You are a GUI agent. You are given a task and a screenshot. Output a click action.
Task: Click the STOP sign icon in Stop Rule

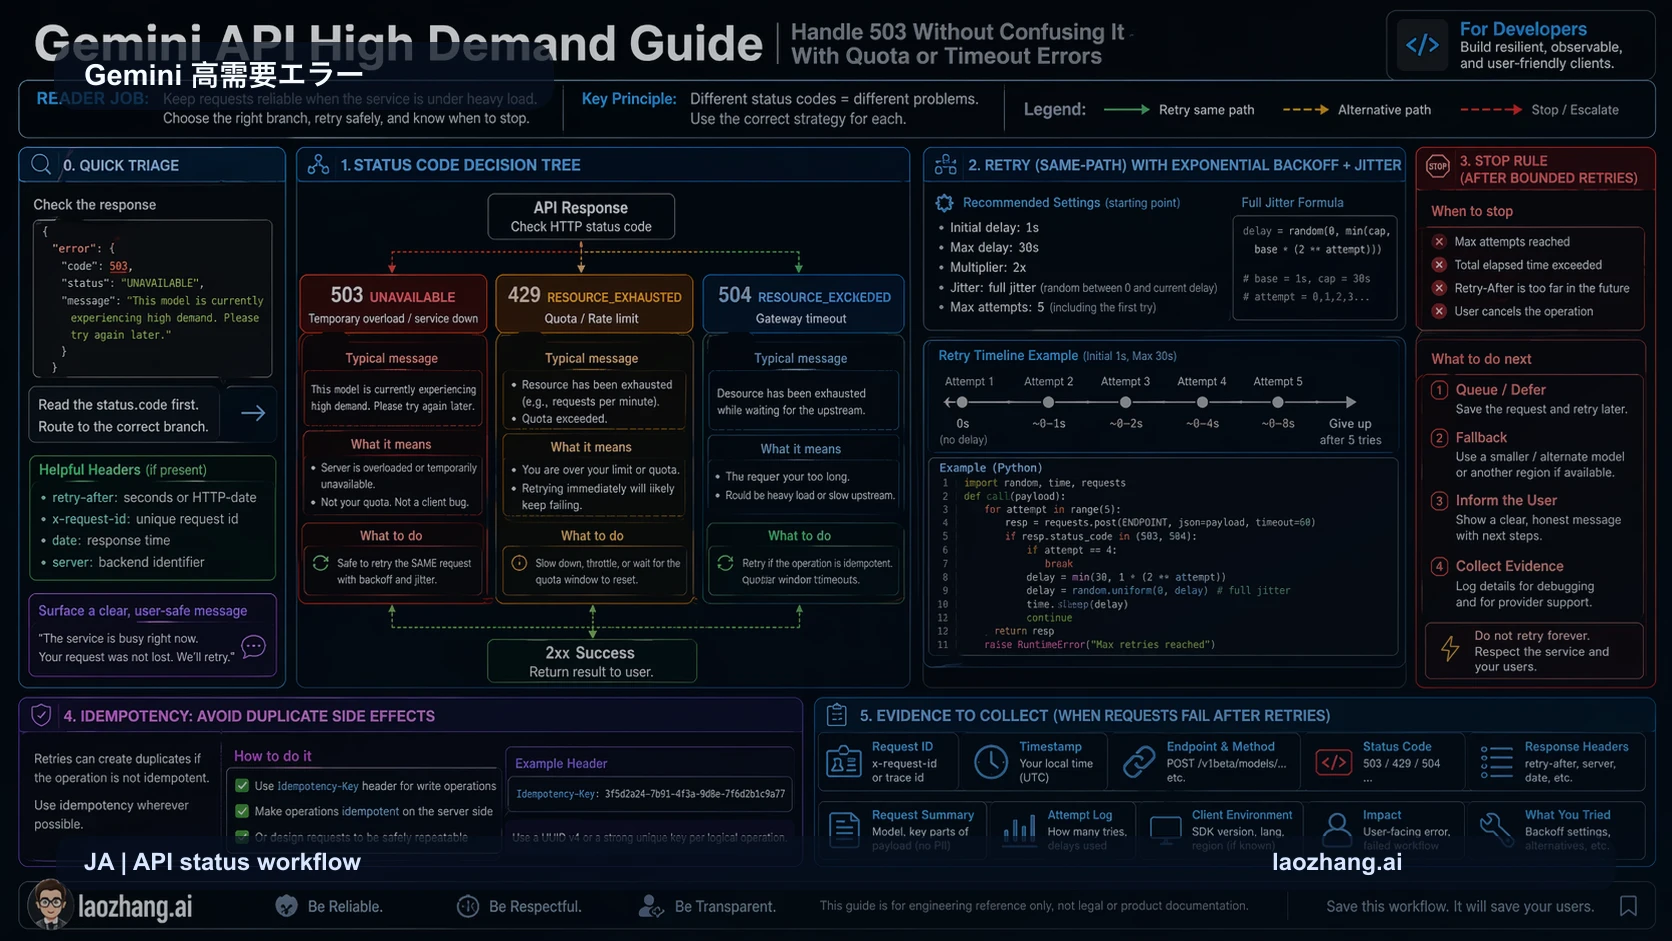[x=1437, y=168]
